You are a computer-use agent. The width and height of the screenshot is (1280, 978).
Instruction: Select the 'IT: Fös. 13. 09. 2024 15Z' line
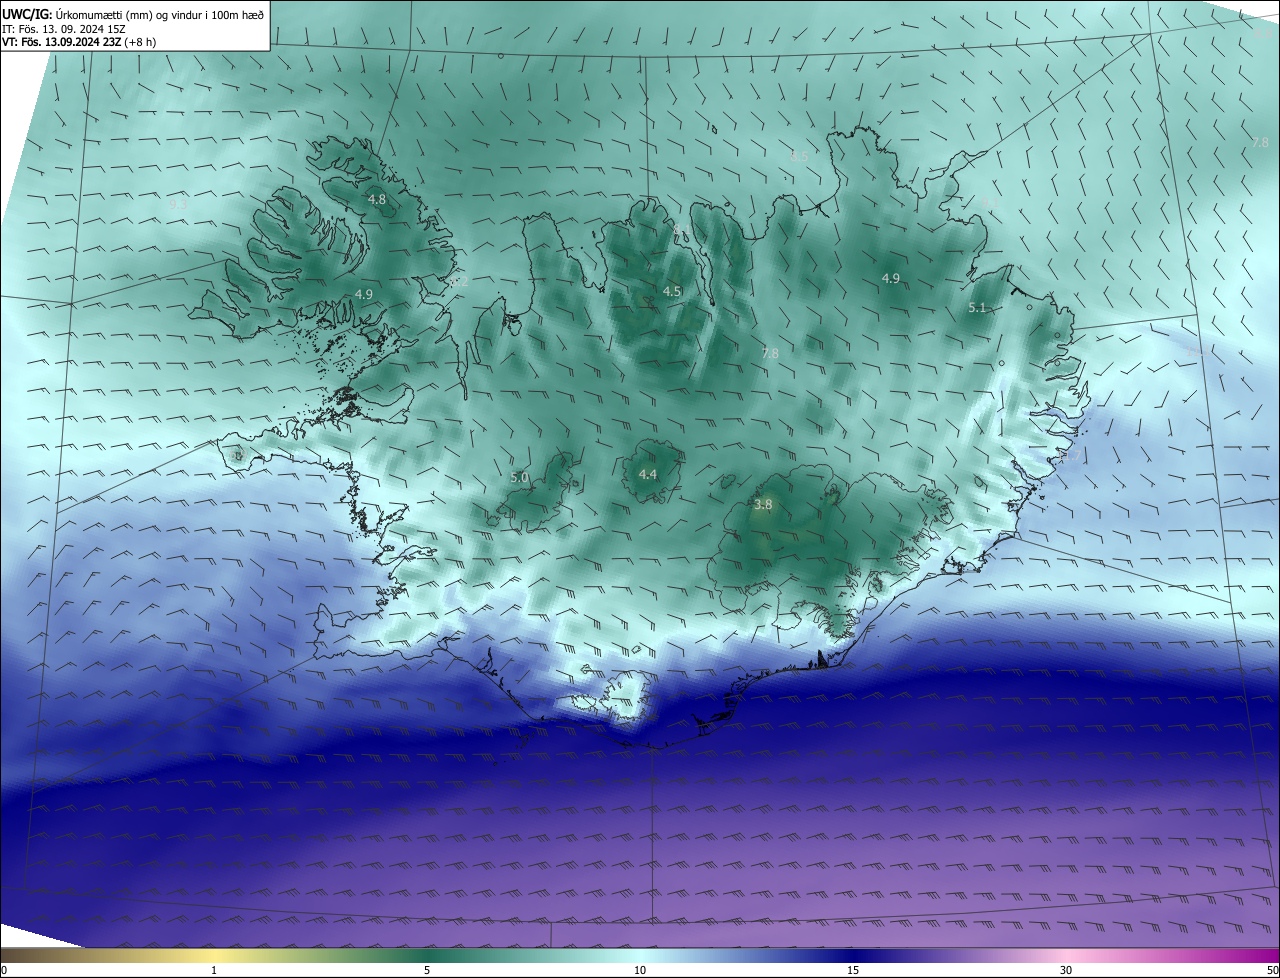(x=63, y=29)
